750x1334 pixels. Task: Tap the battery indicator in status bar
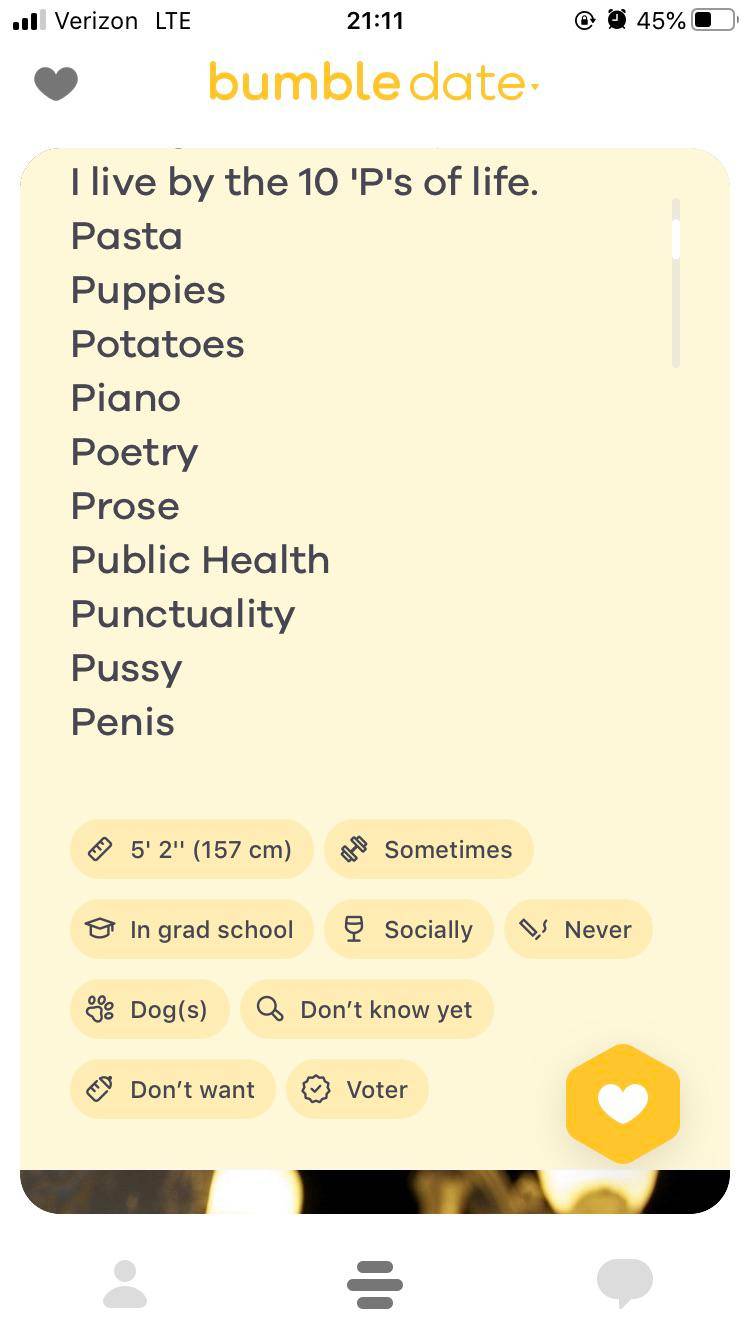(714, 20)
